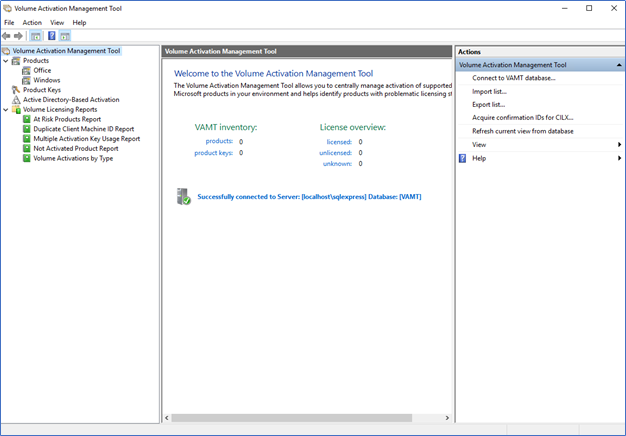Click Acquire confirmation IDs for CILX
The height and width of the screenshot is (436, 626).
523,118
